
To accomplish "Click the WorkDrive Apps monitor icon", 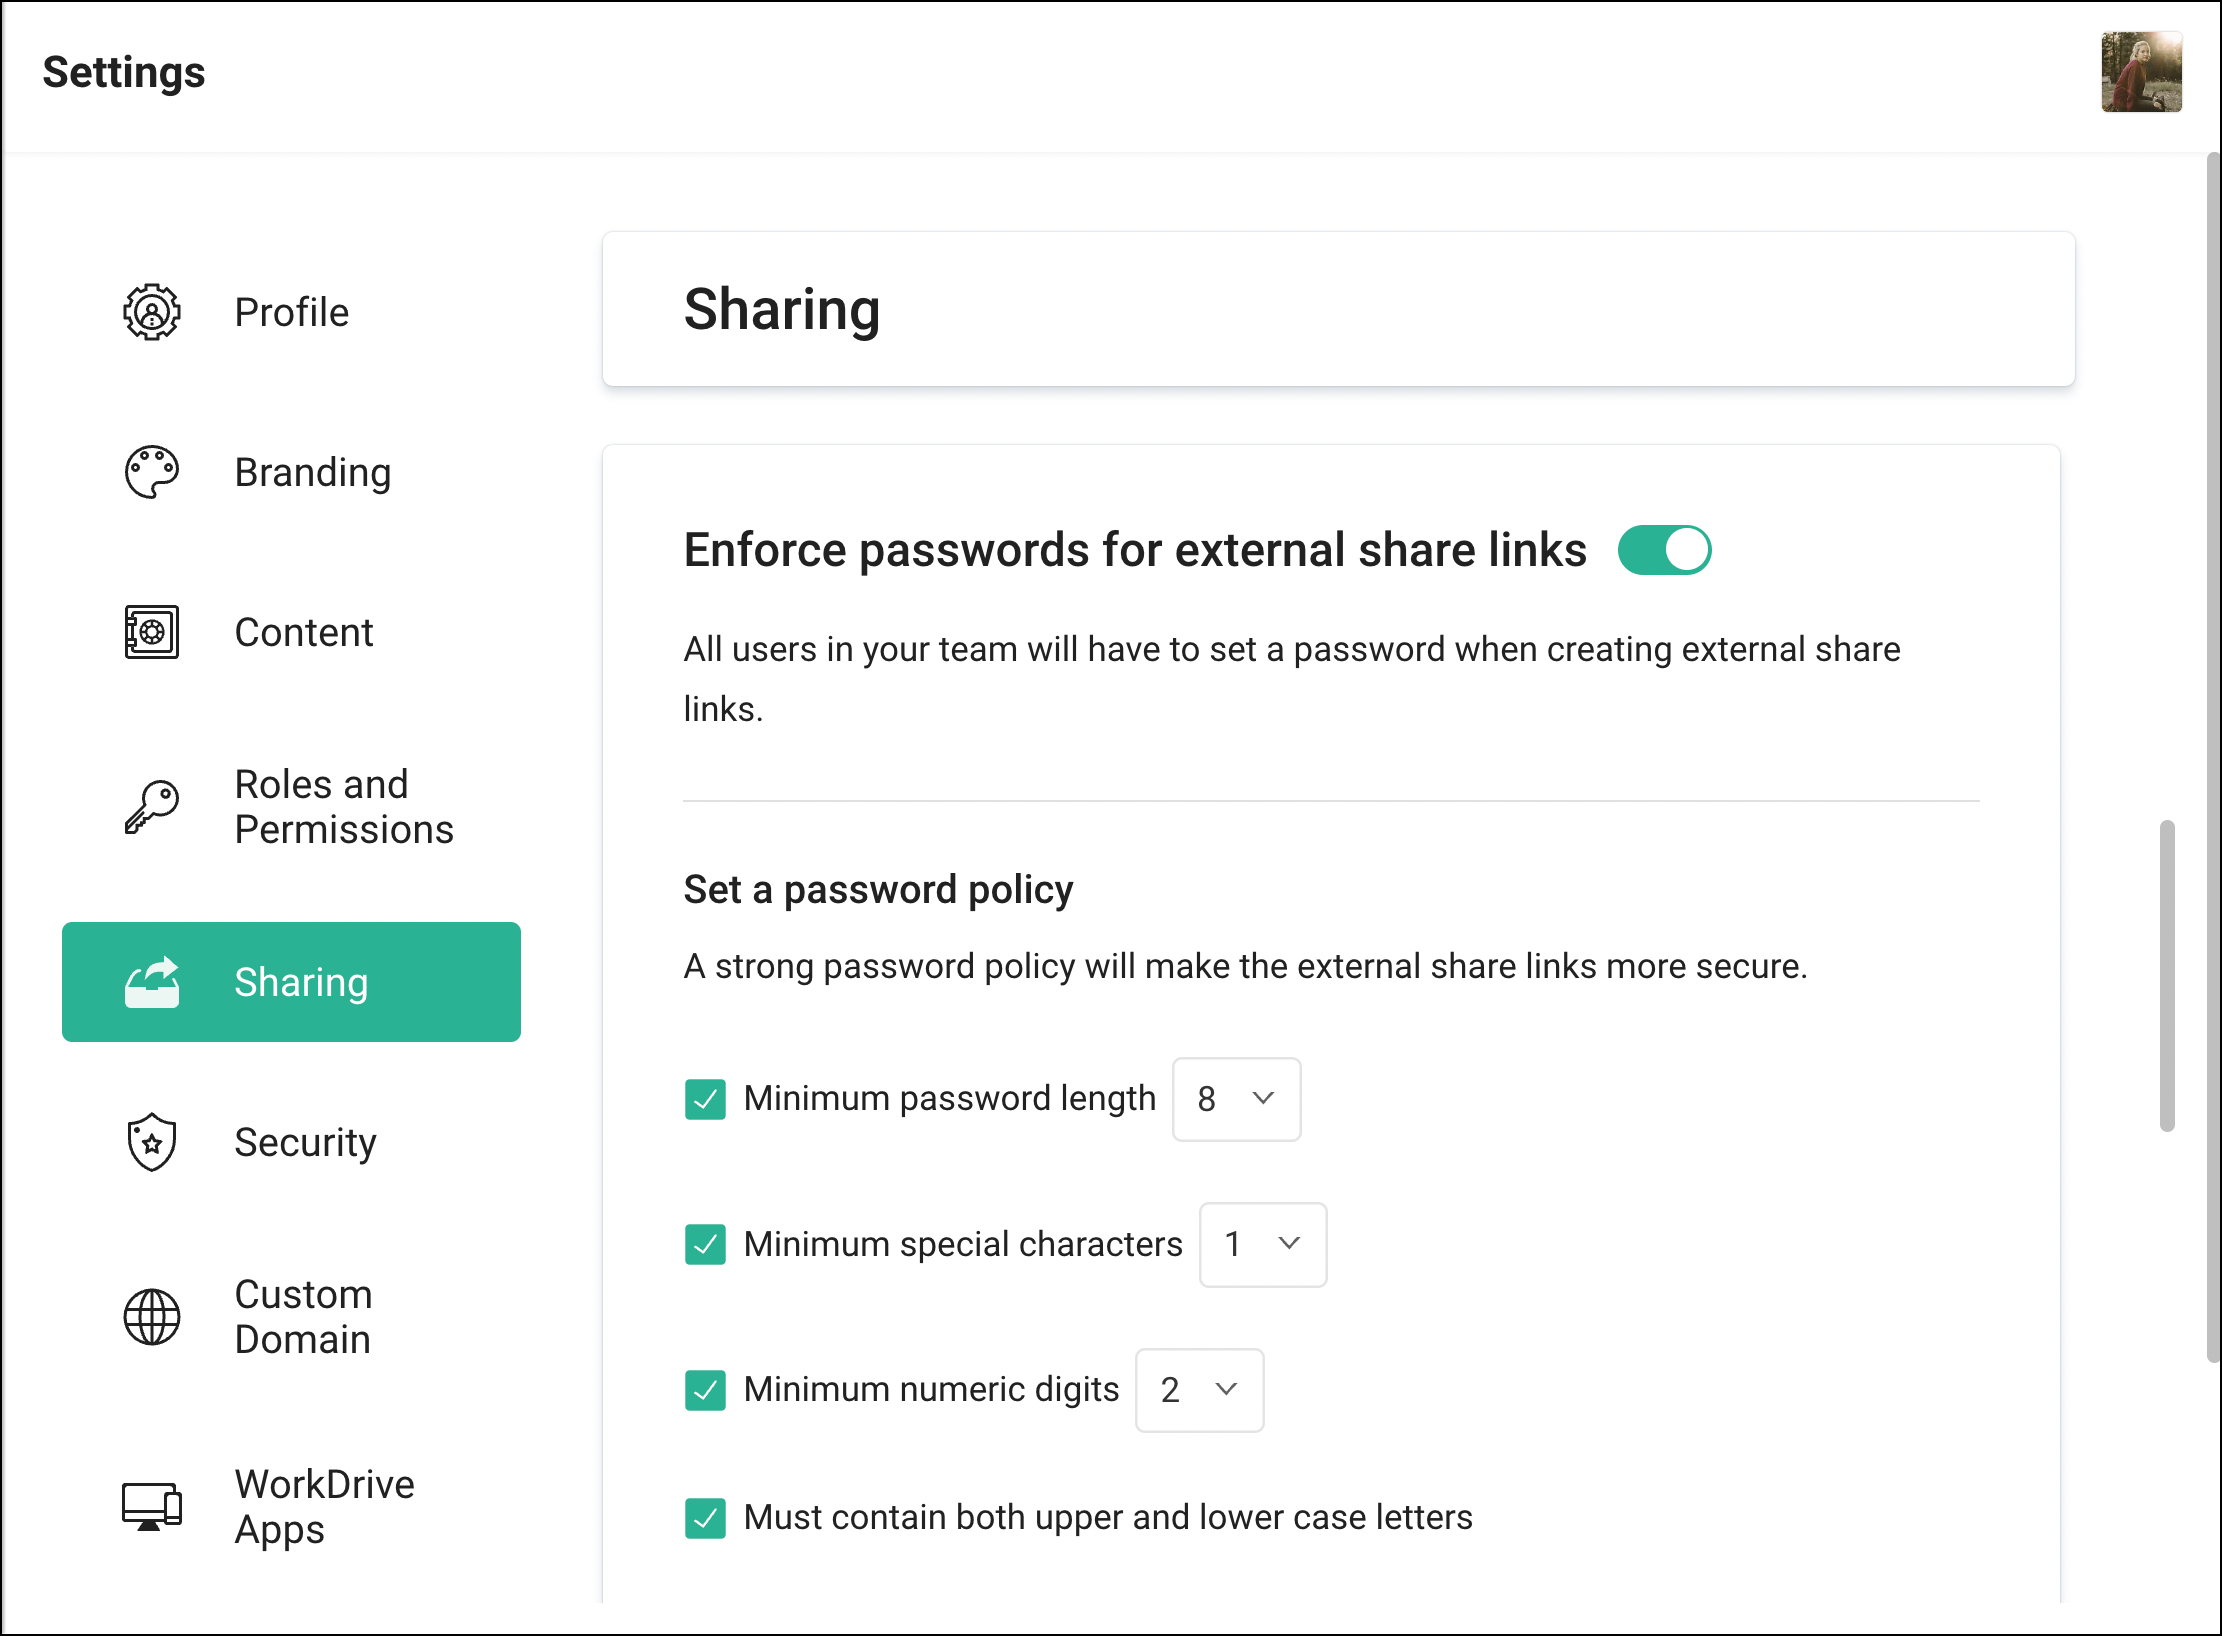I will pyautogui.click(x=151, y=1506).
